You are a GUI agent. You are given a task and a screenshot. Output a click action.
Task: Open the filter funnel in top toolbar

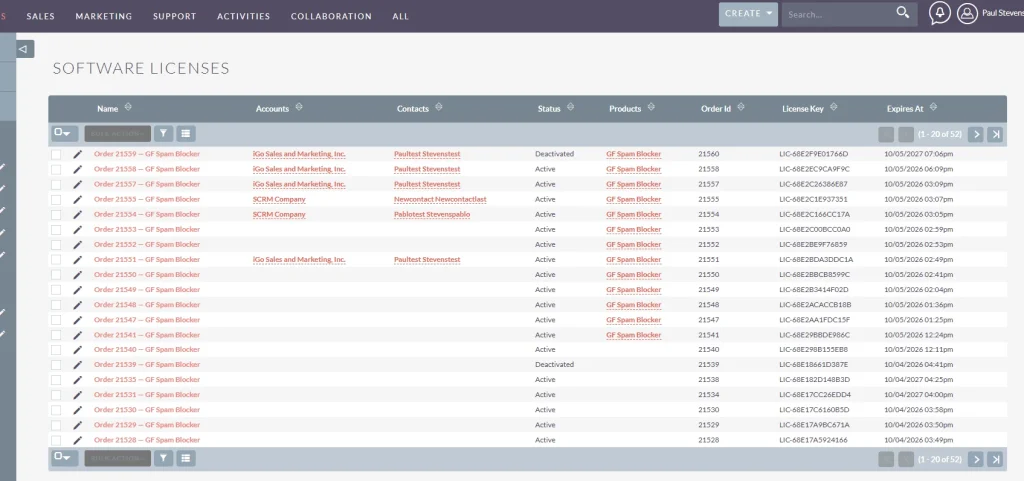(x=163, y=133)
